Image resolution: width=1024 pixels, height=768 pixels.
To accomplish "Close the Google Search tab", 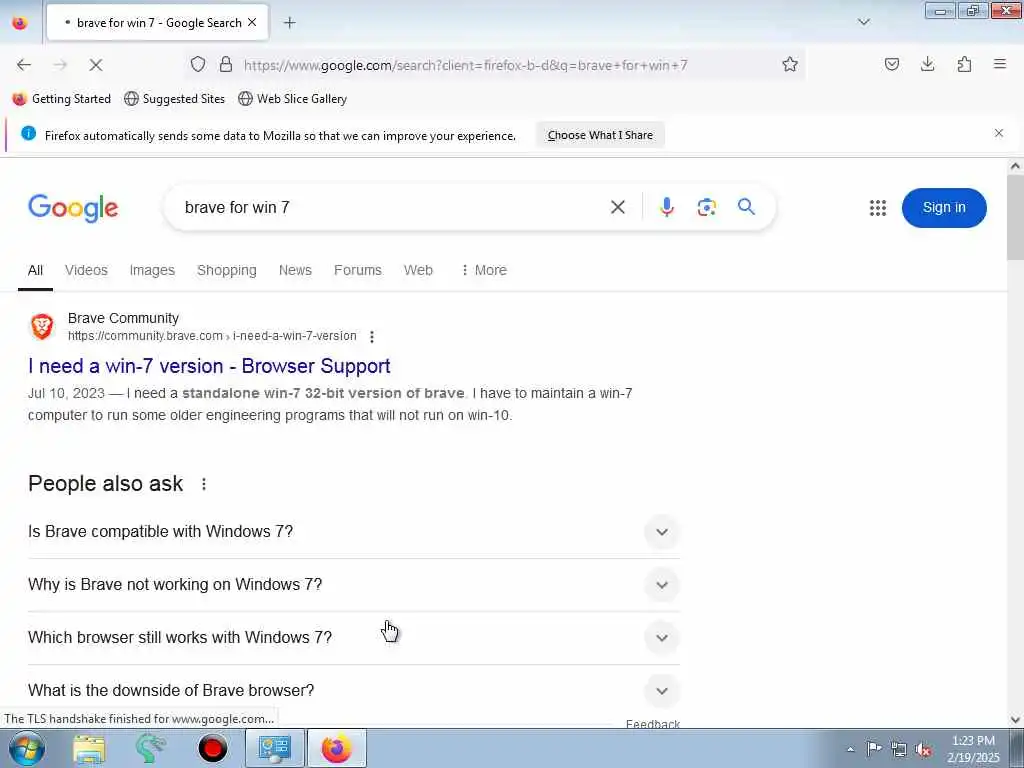I will coord(252,22).
